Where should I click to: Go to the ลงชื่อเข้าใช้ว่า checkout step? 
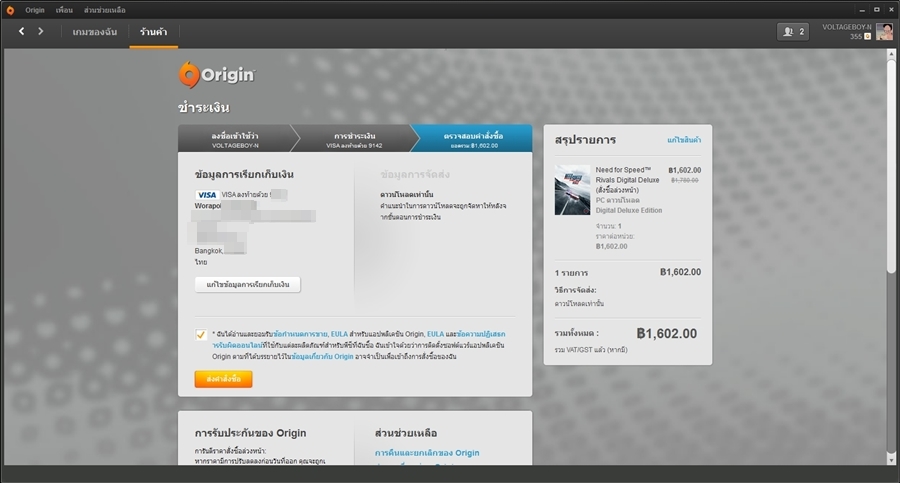235,138
